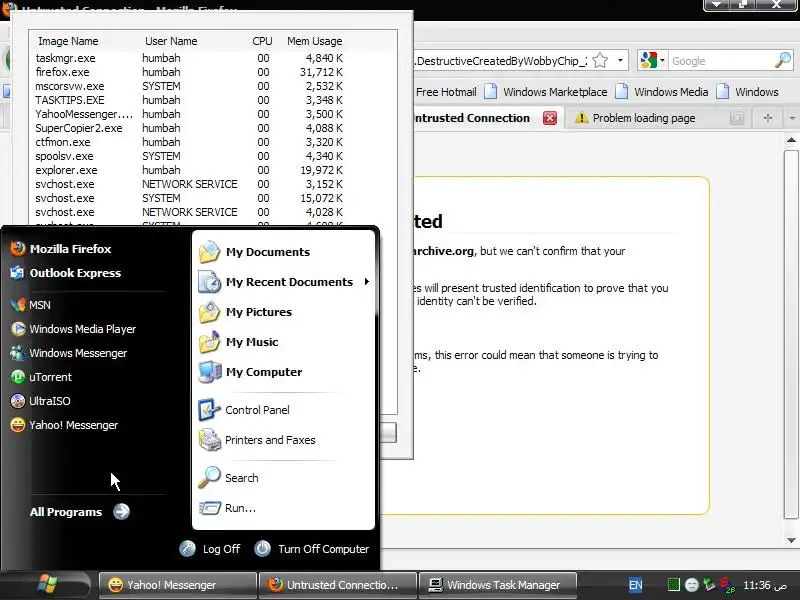This screenshot has height=600, width=800.
Task: Switch to Windows Task Manager taskbar item
Action: pyautogui.click(x=497, y=585)
